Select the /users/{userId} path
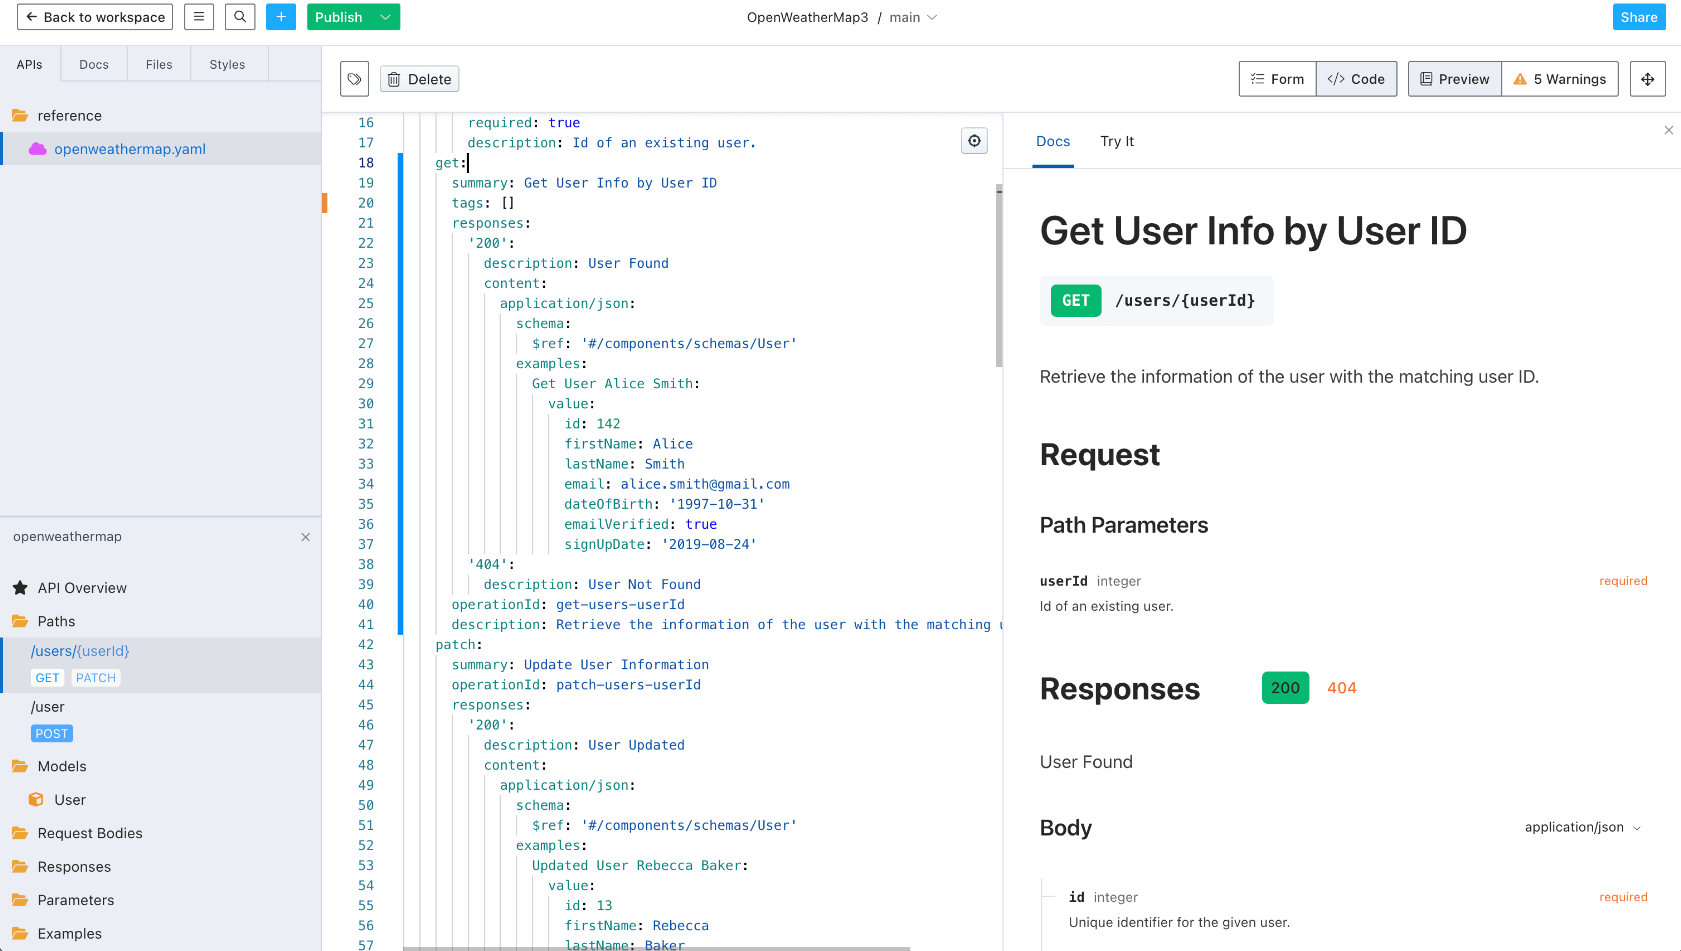 (x=80, y=651)
